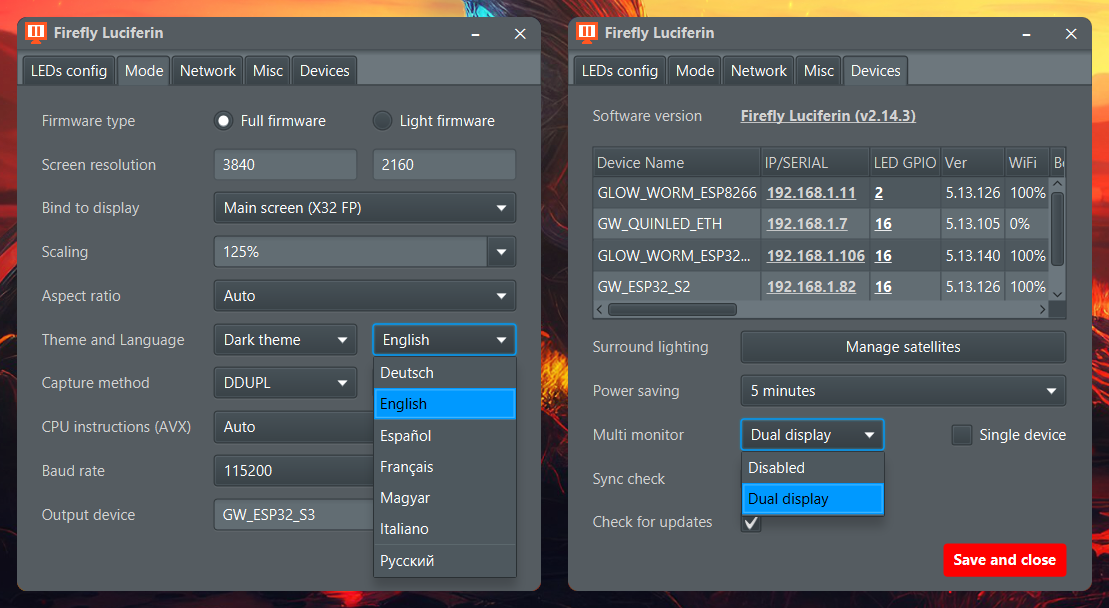Click LED GPIO column header
Viewport: 1109px width, 608px height.
[x=905, y=163]
